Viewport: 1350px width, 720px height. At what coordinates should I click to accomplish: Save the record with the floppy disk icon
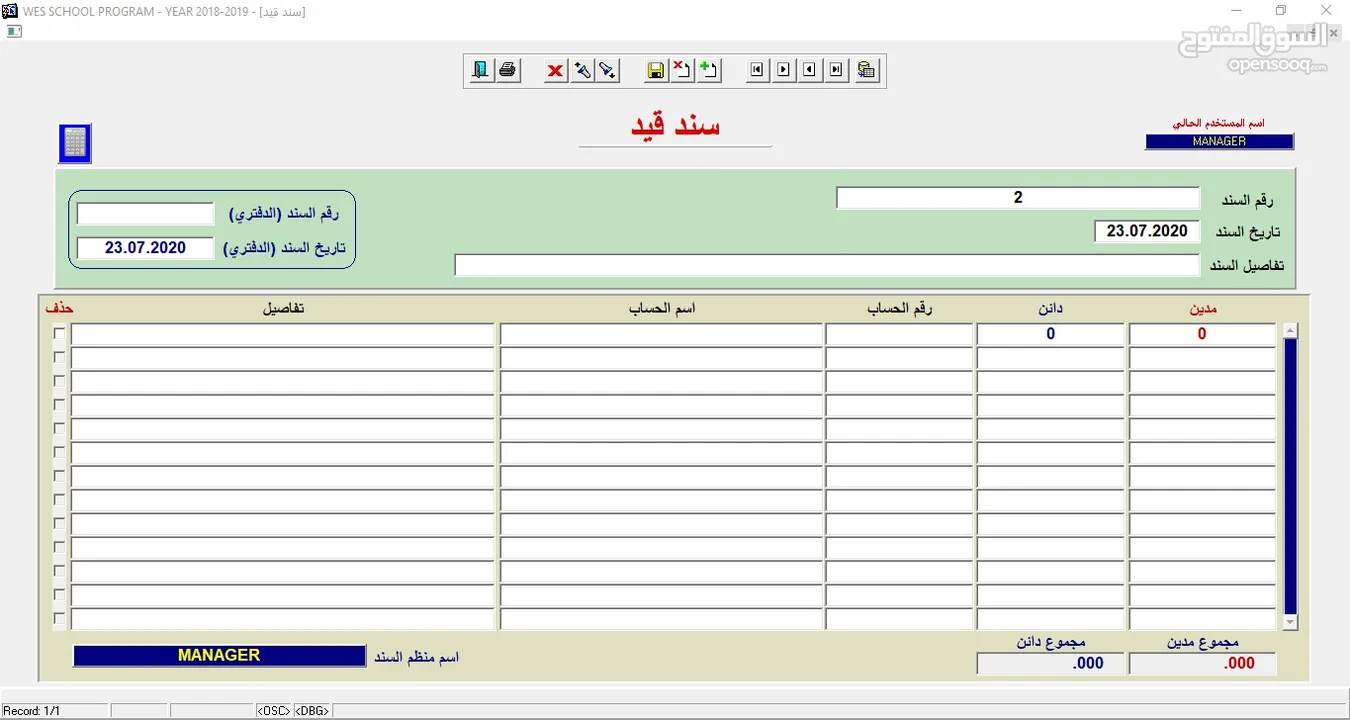click(x=656, y=70)
